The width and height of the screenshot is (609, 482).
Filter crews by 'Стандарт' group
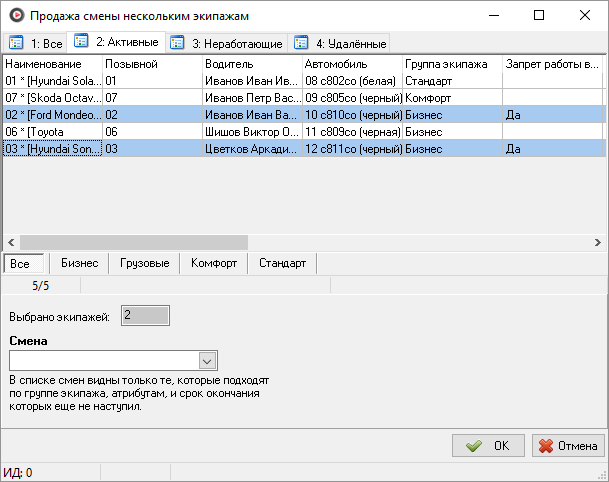pyautogui.click(x=282, y=264)
